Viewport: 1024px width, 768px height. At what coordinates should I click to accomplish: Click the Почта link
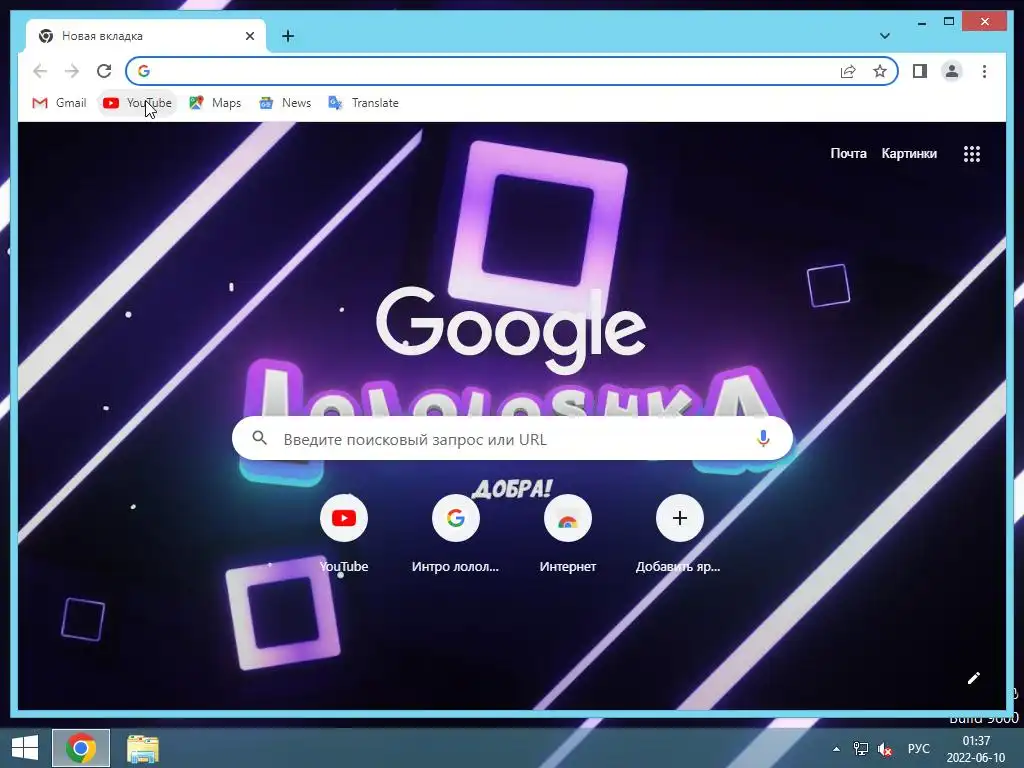(848, 153)
